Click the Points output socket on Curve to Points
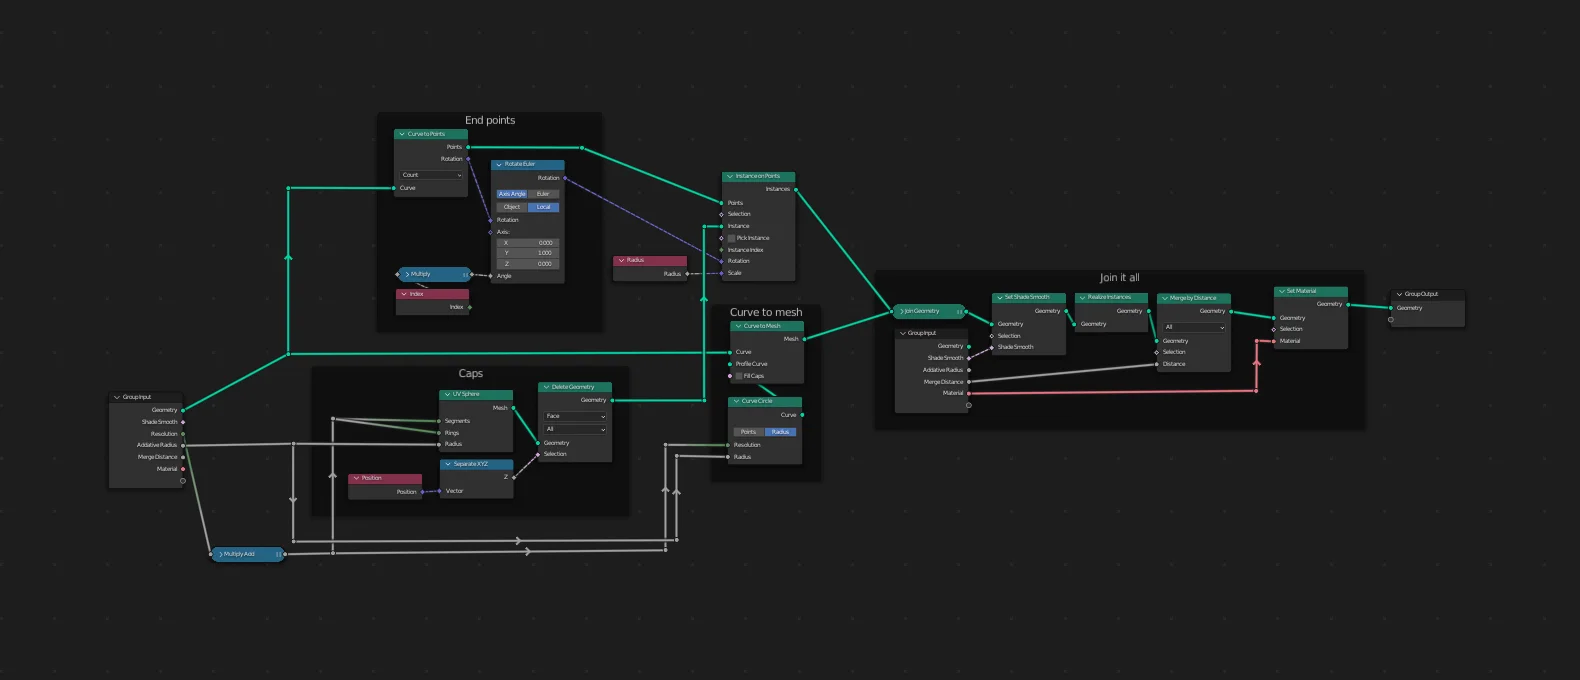 point(468,147)
